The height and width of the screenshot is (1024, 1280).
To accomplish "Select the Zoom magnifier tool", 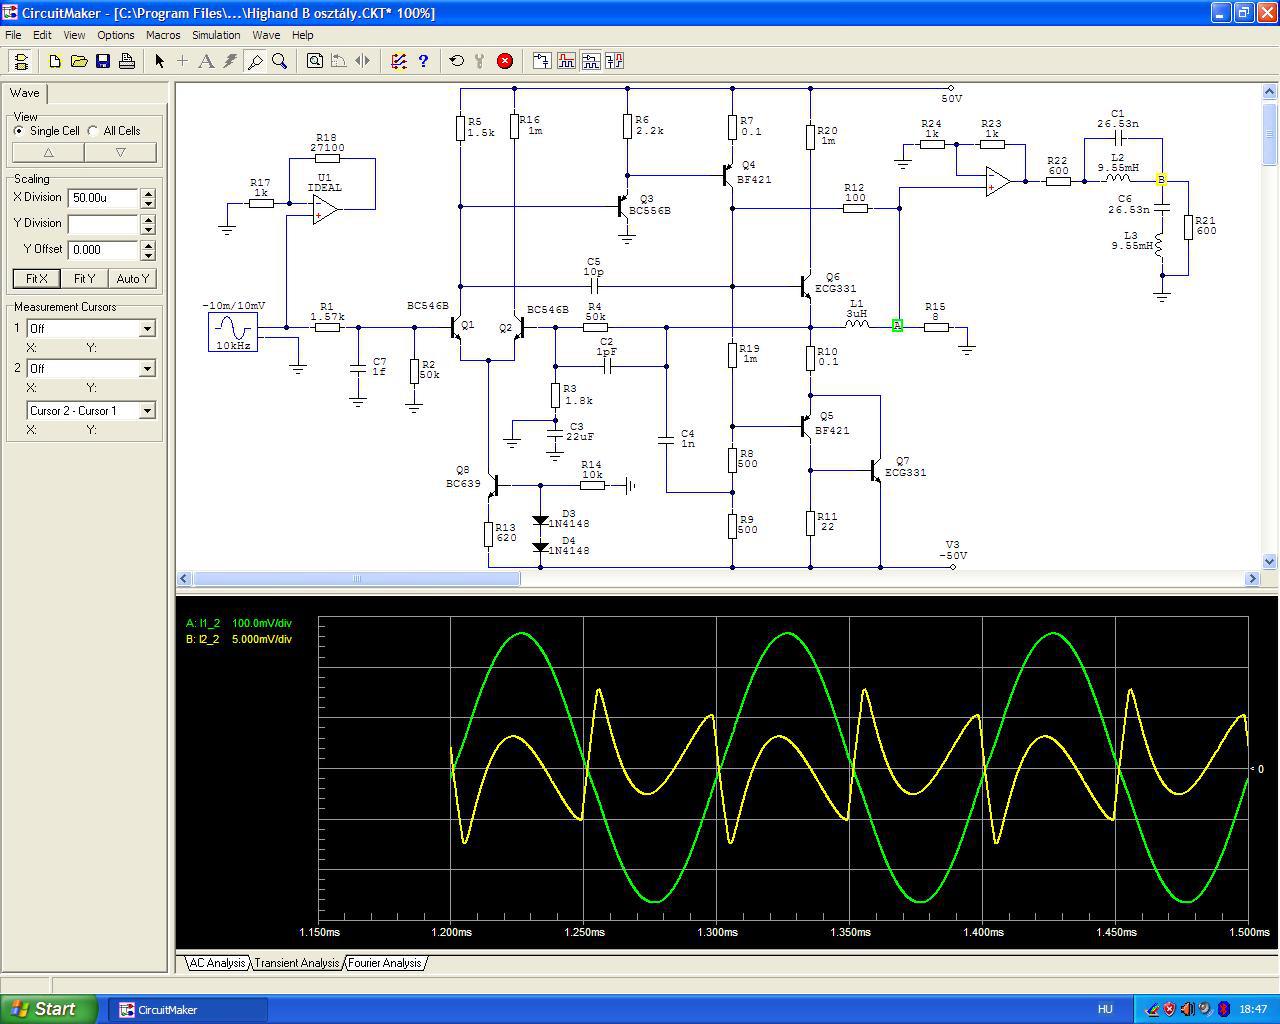I will 280,61.
